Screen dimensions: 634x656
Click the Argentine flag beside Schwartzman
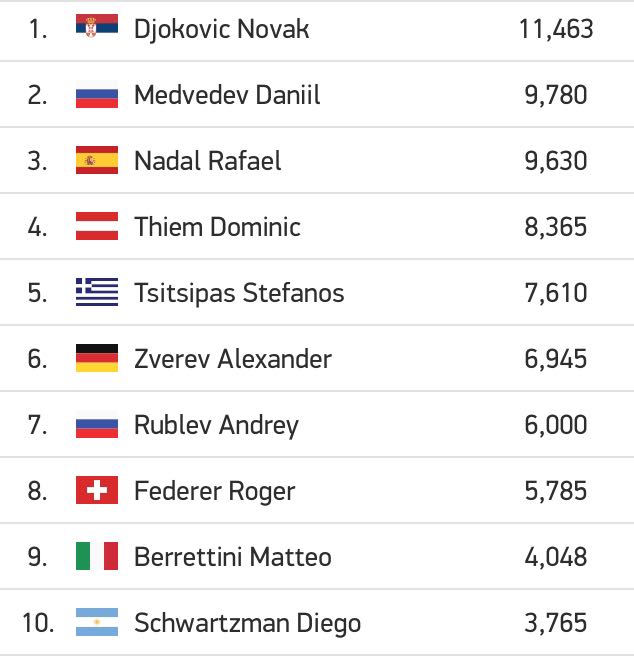[x=97, y=622]
